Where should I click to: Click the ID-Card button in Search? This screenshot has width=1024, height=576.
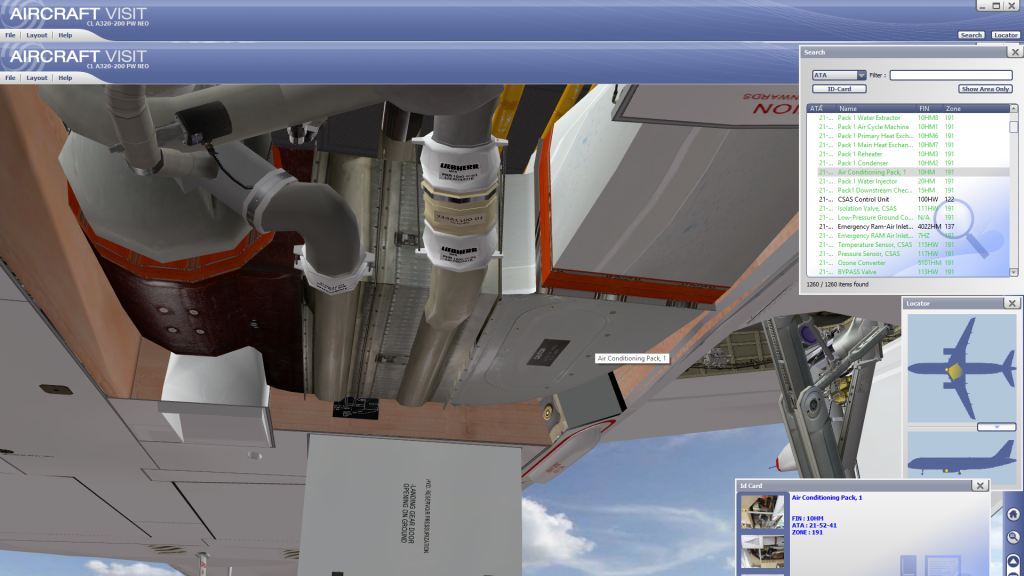(839, 89)
